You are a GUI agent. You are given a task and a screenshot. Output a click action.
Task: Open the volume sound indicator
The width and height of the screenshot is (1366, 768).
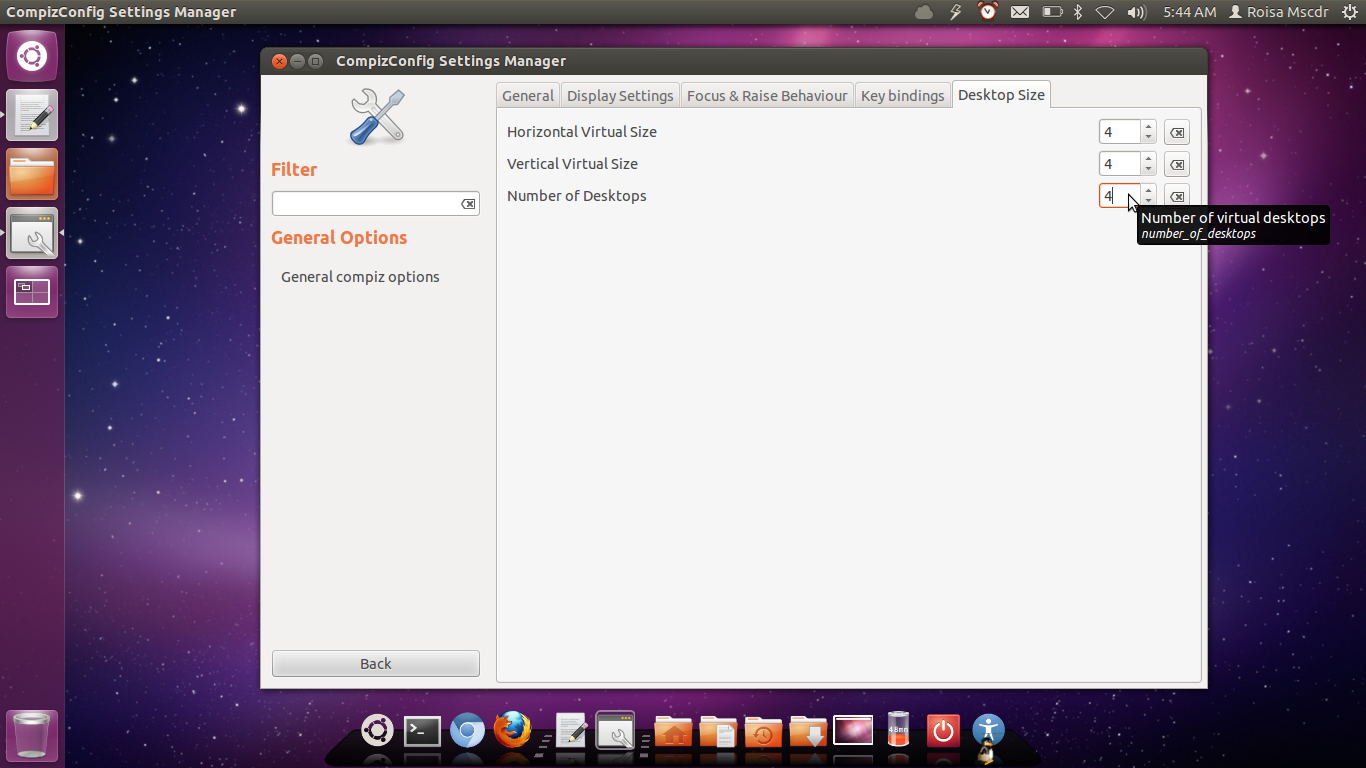tap(1136, 12)
